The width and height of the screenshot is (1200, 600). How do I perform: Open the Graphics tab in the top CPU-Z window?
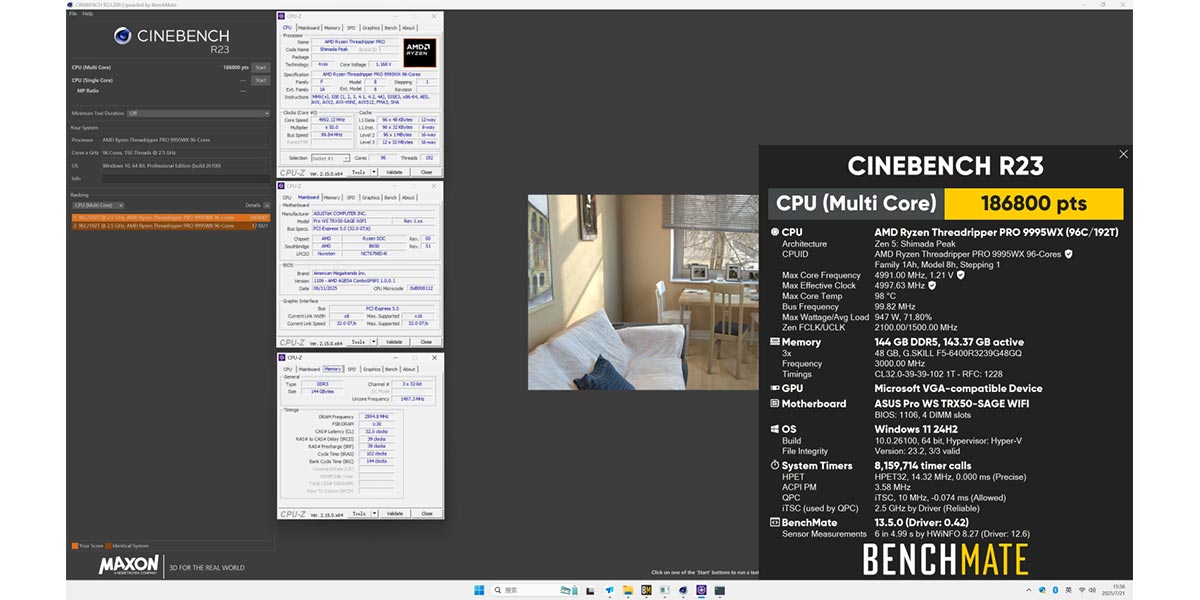click(x=370, y=28)
